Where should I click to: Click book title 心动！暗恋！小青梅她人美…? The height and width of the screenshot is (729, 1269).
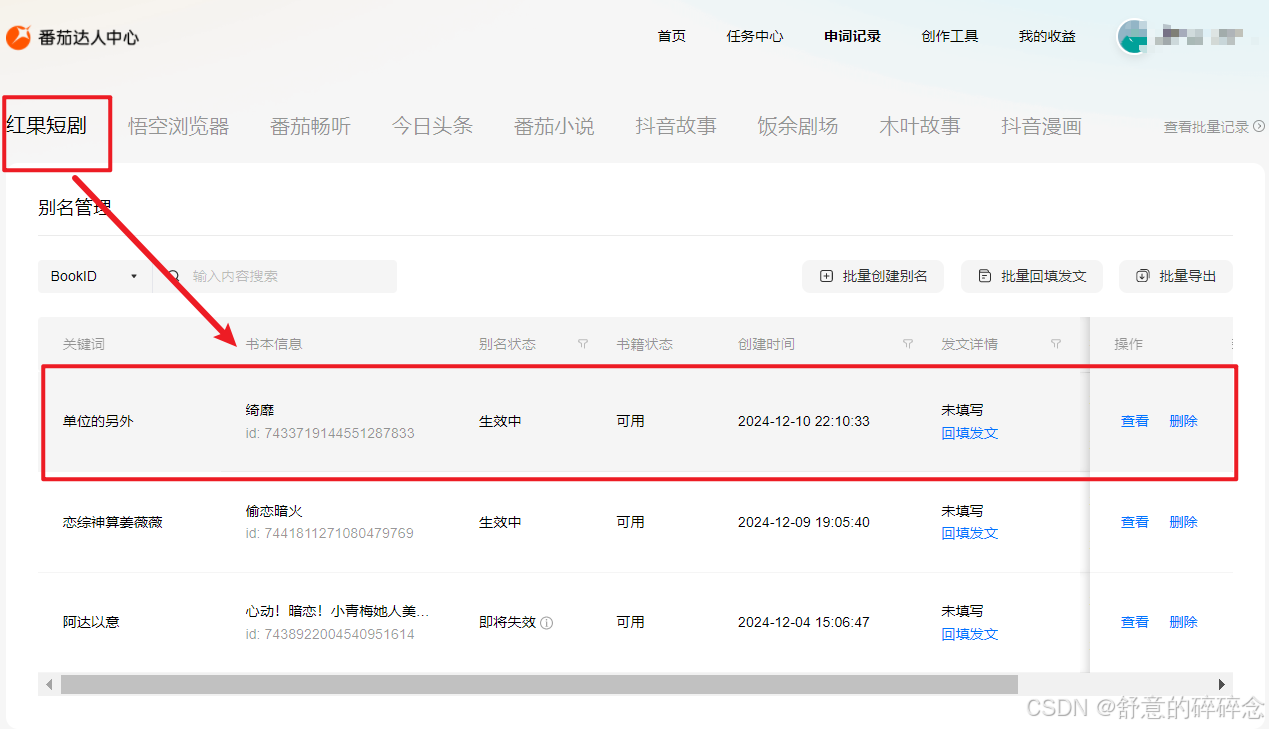[337, 611]
